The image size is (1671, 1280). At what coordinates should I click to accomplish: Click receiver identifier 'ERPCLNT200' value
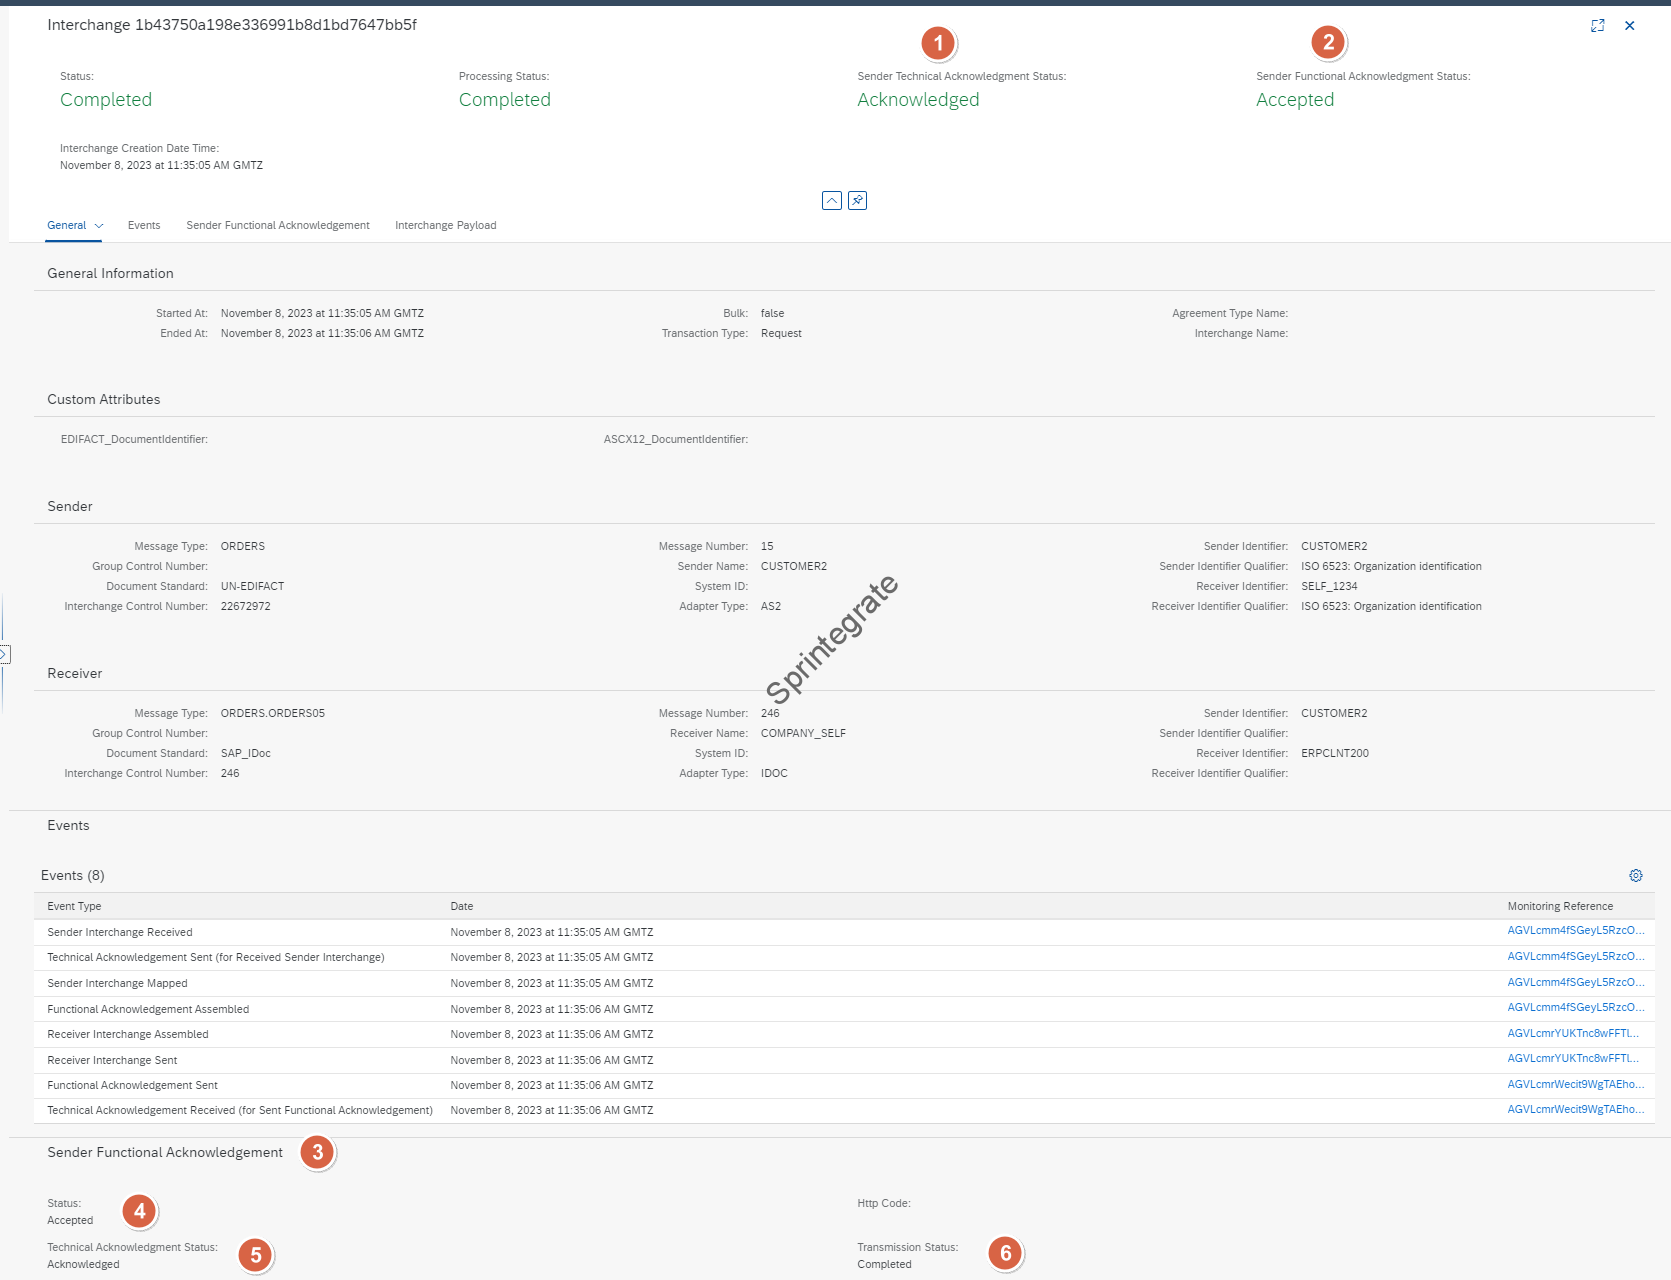tap(1335, 754)
